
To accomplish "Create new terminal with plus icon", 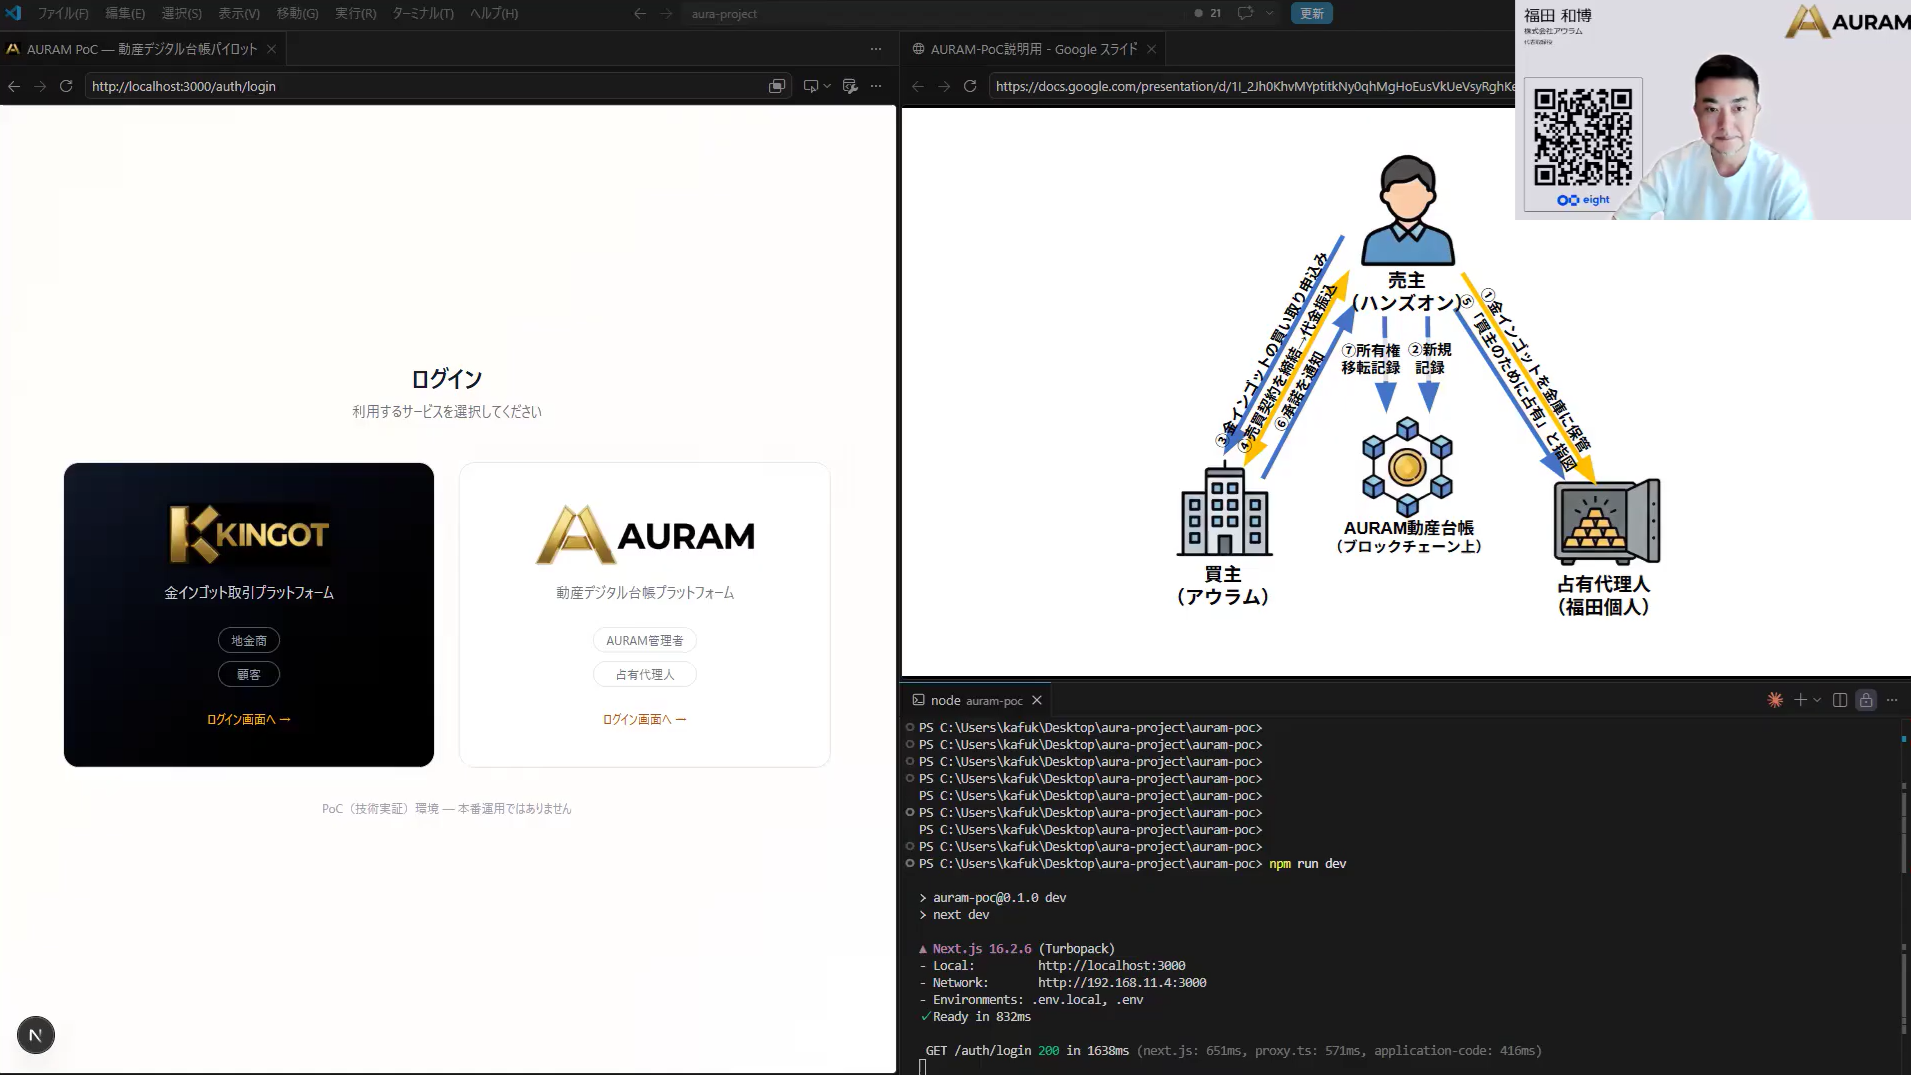I will 1800,700.
